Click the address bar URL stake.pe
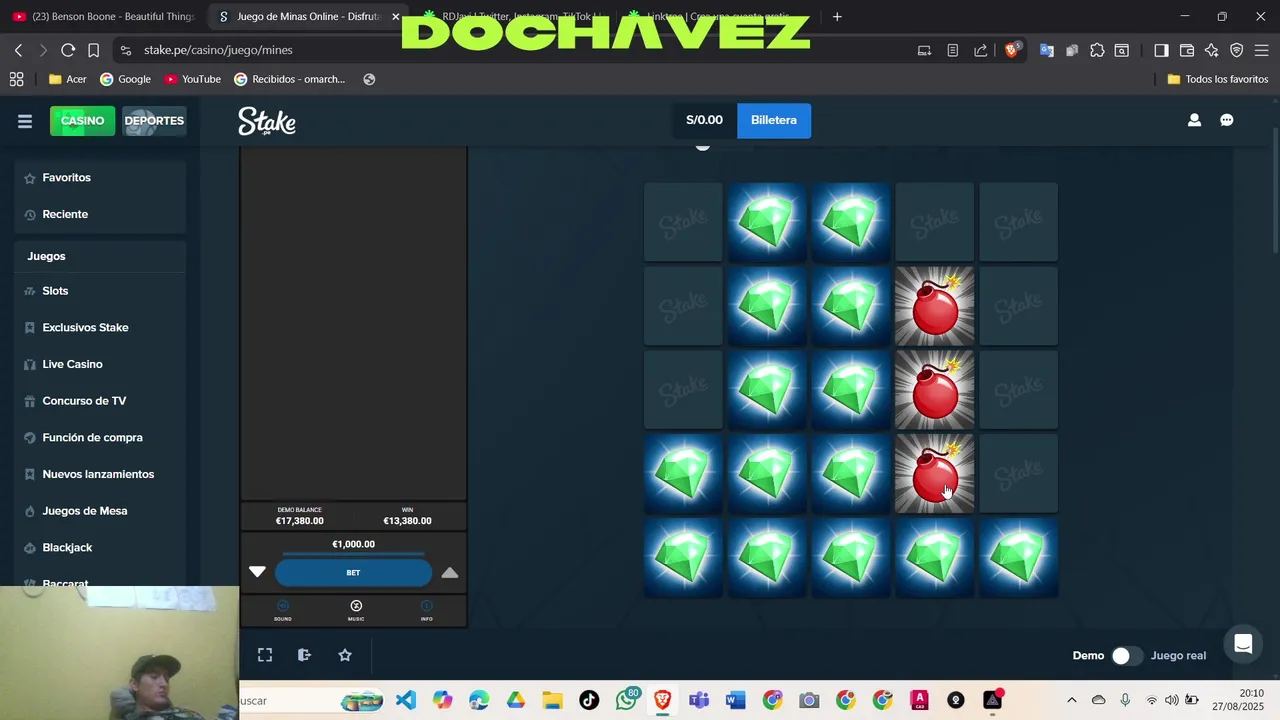This screenshot has height=720, width=1280. 218,50
